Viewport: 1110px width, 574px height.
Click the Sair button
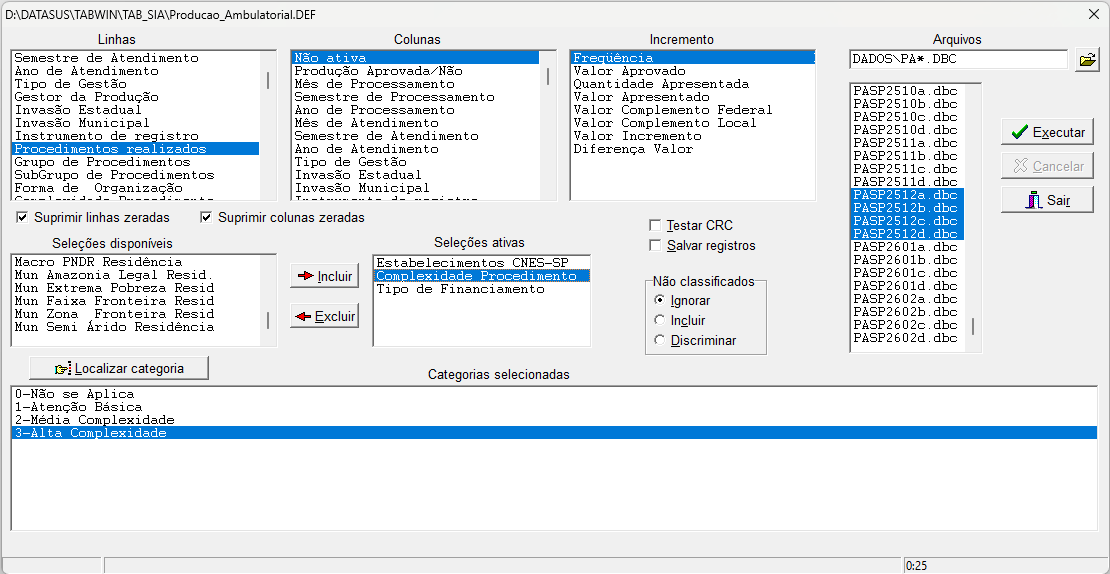click(1048, 200)
